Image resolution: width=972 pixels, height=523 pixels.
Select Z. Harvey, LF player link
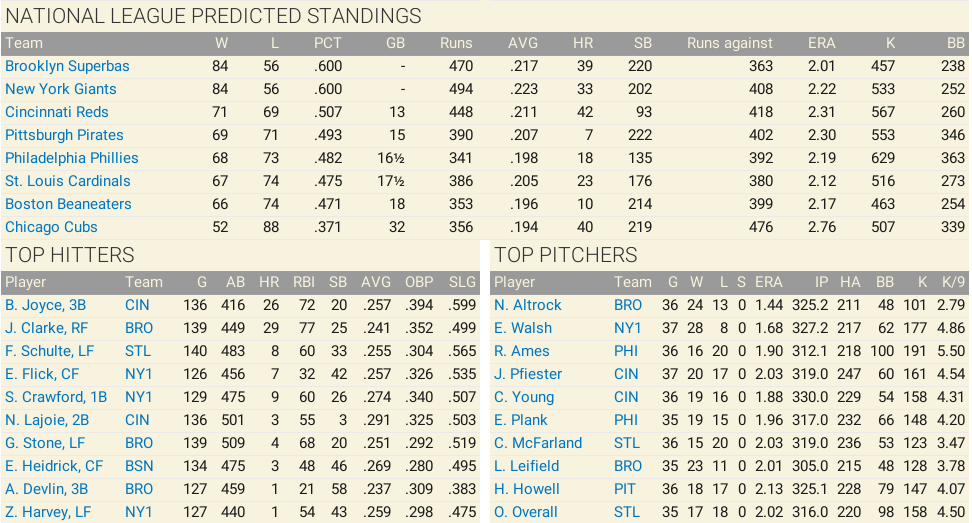pos(48,512)
